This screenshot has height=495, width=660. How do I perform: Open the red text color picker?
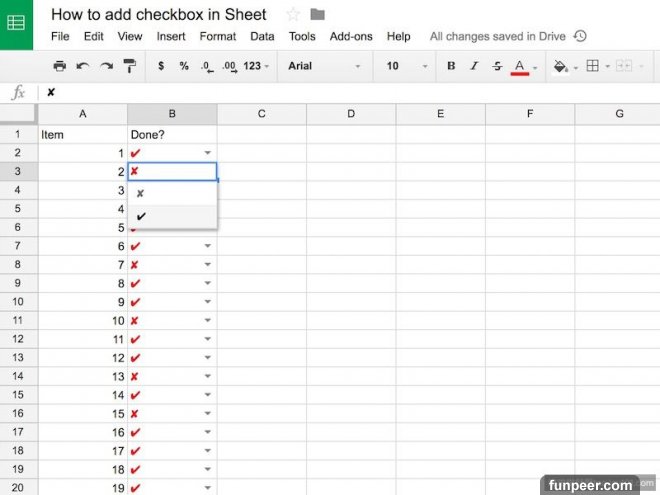coord(520,66)
